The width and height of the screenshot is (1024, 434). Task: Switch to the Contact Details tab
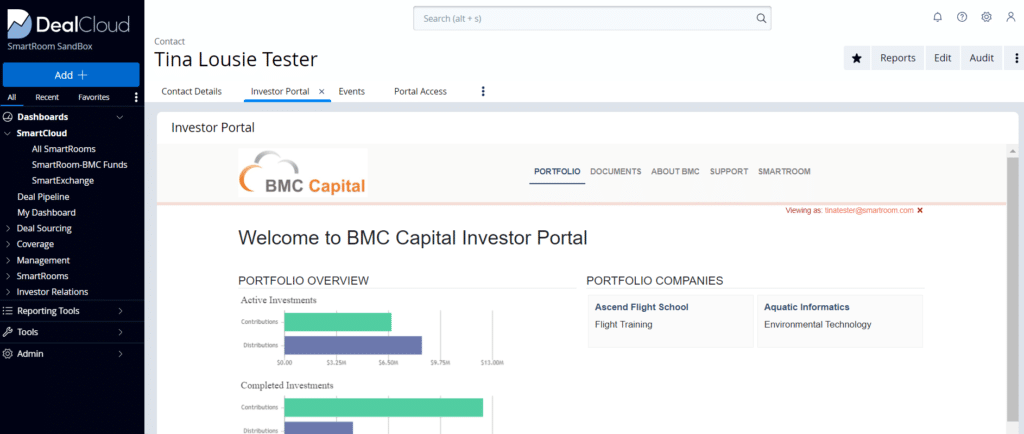[x=191, y=91]
